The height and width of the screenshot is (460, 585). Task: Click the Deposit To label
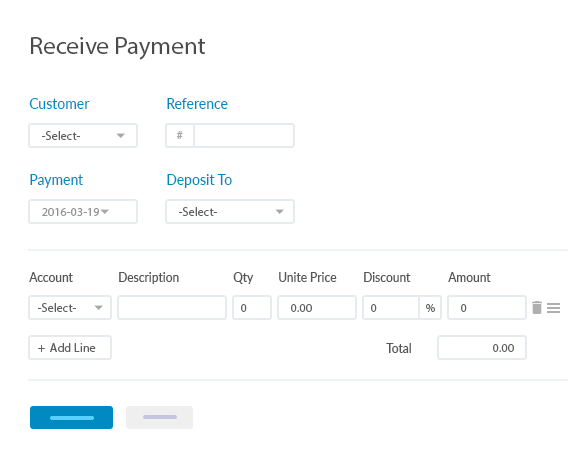199,180
